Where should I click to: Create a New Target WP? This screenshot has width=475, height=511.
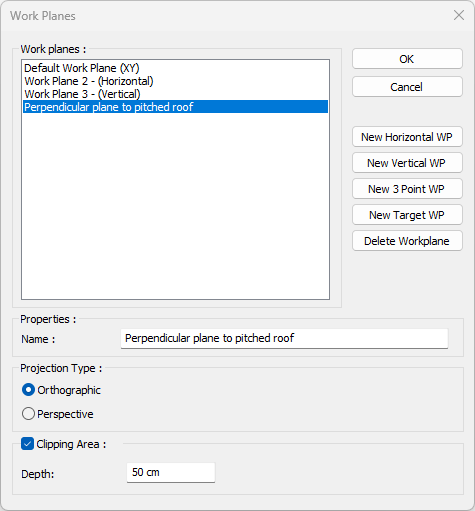point(407,215)
